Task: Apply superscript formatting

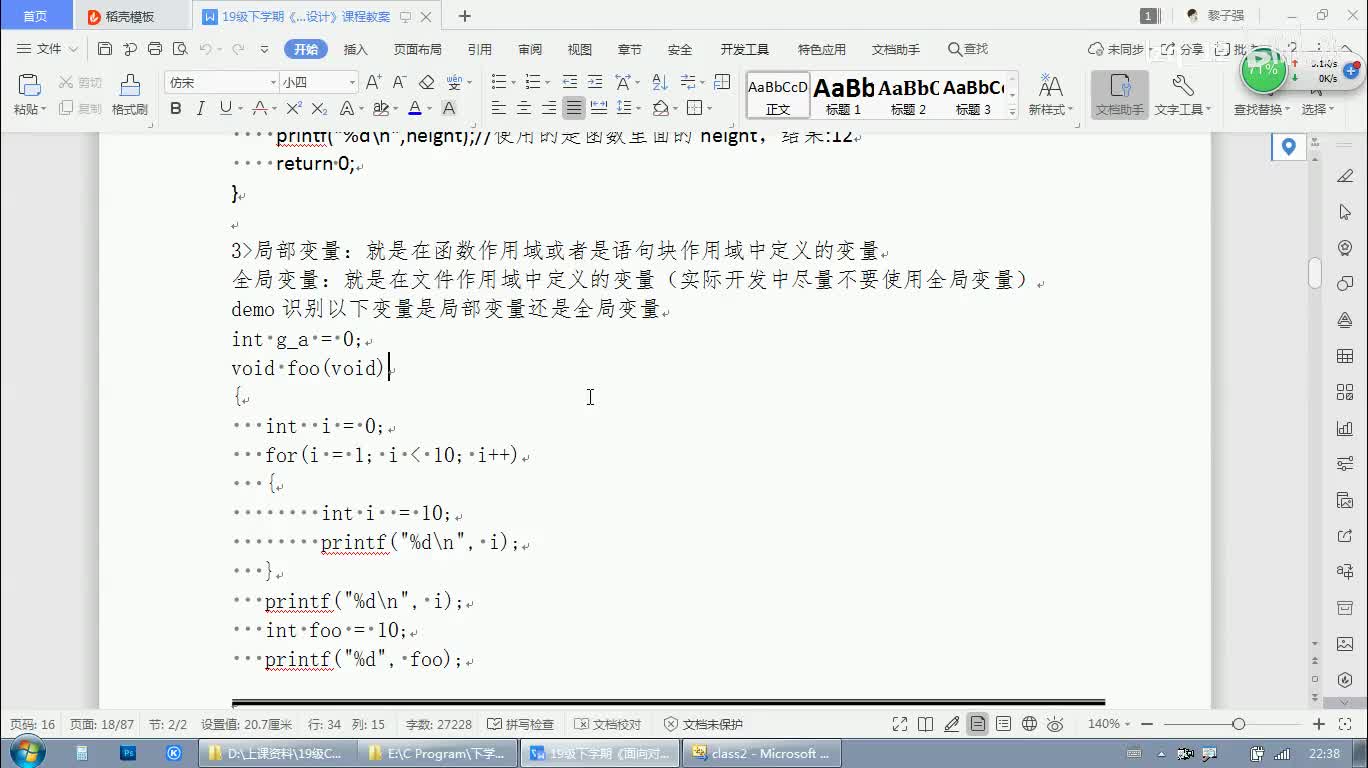Action: (294, 108)
